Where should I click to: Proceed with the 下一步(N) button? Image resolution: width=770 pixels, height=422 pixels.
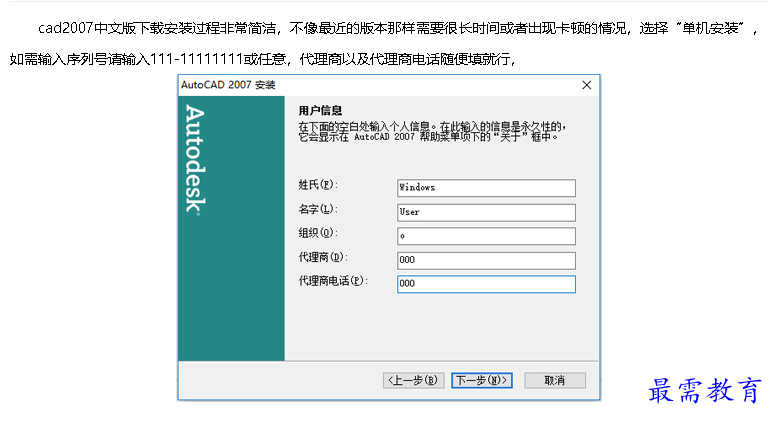point(482,380)
